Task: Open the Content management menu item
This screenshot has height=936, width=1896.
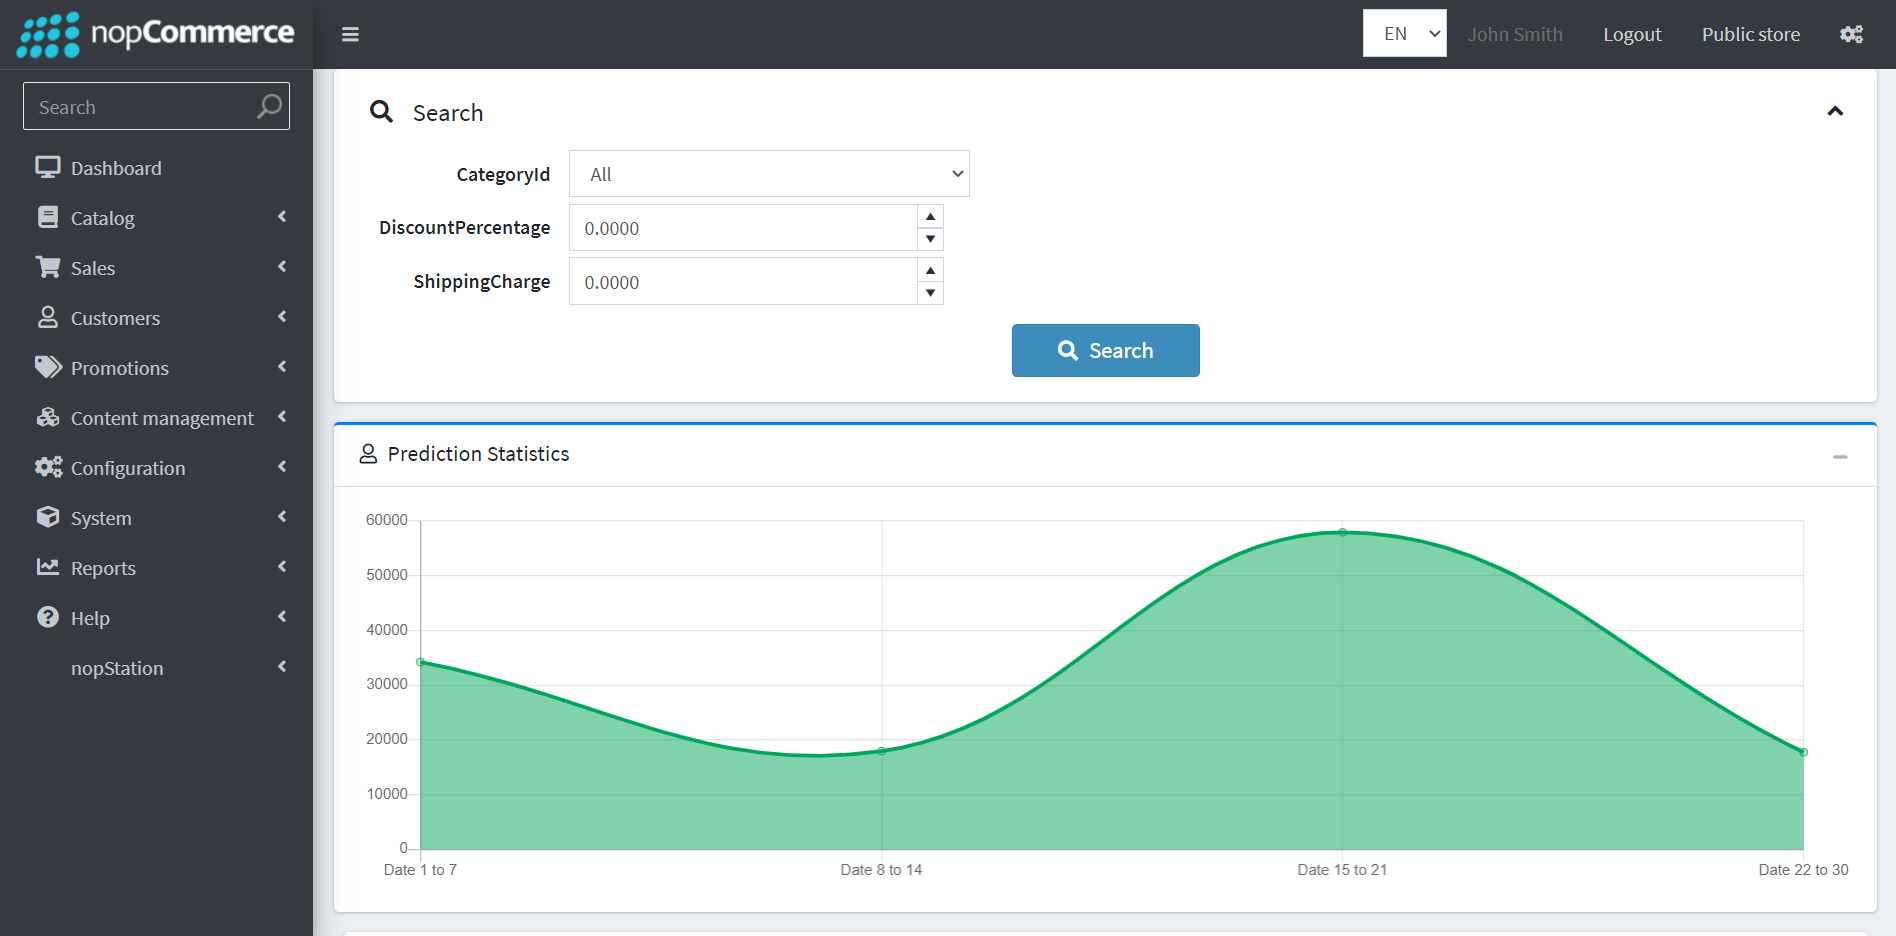Action: click(156, 418)
